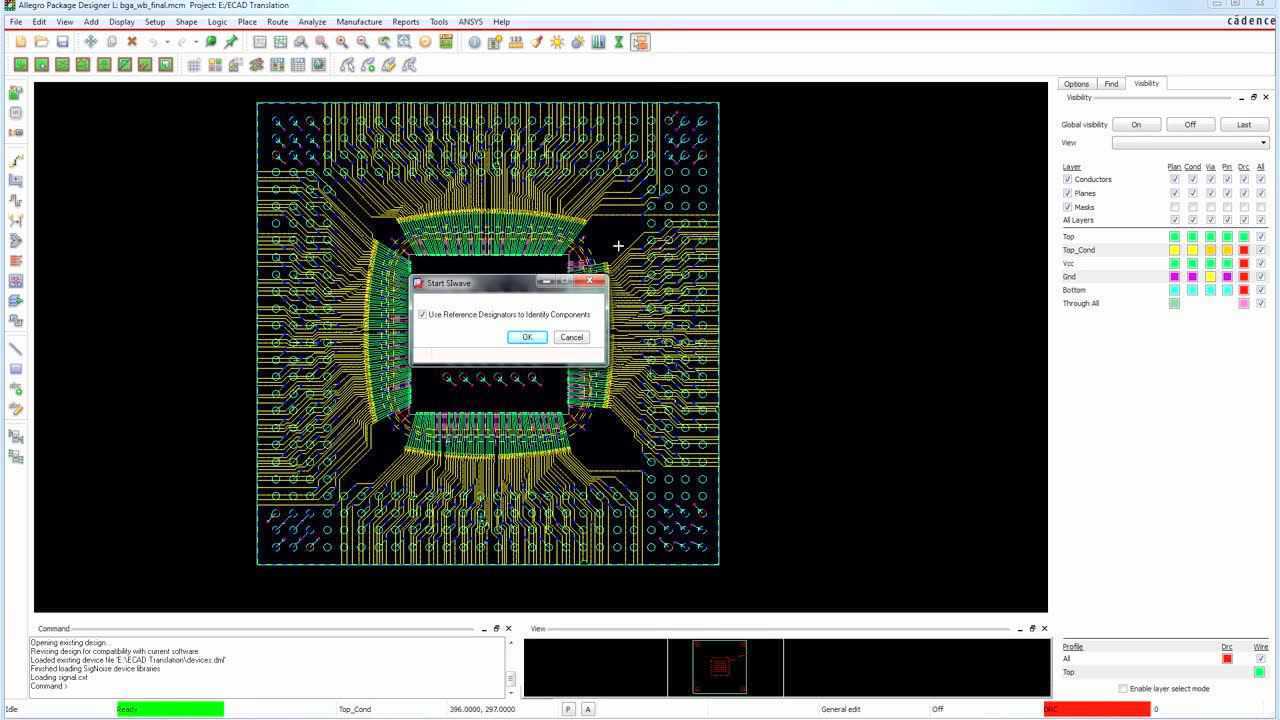The width and height of the screenshot is (1280, 720).
Task: Click the Move tool icon
Action: coord(90,42)
